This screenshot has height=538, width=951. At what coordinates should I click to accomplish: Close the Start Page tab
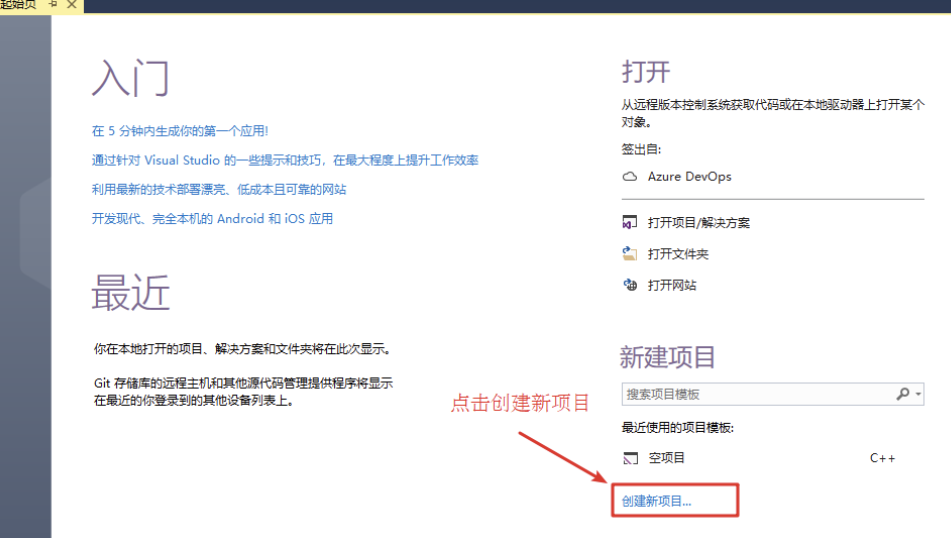pos(72,5)
